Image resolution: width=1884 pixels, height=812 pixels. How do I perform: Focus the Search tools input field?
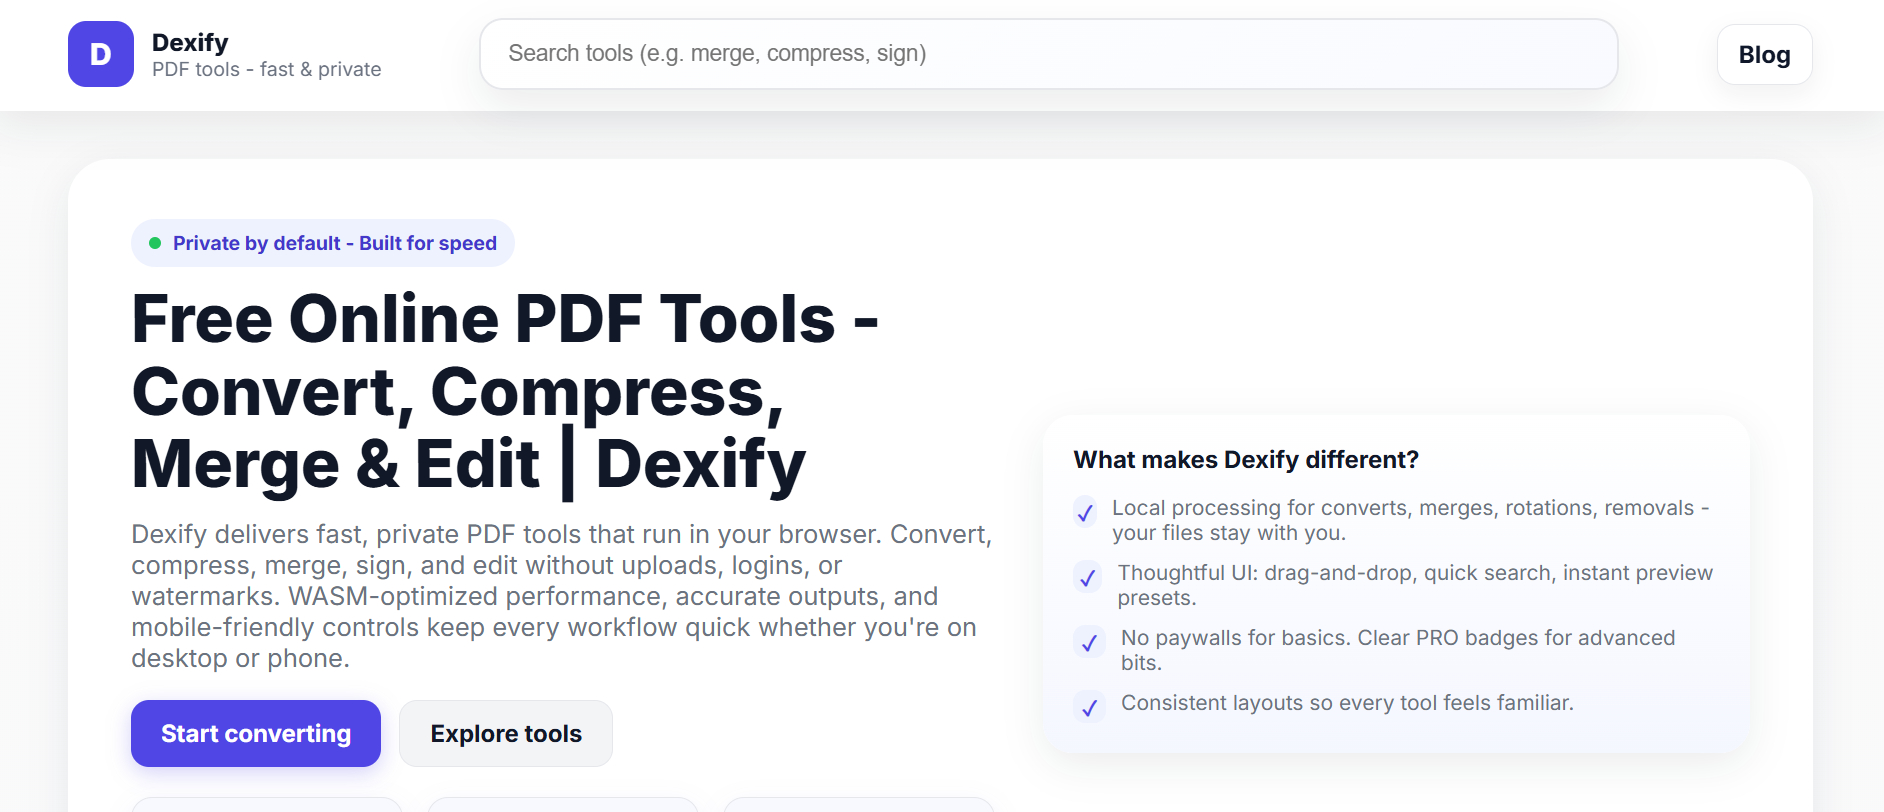pyautogui.click(x=1048, y=54)
